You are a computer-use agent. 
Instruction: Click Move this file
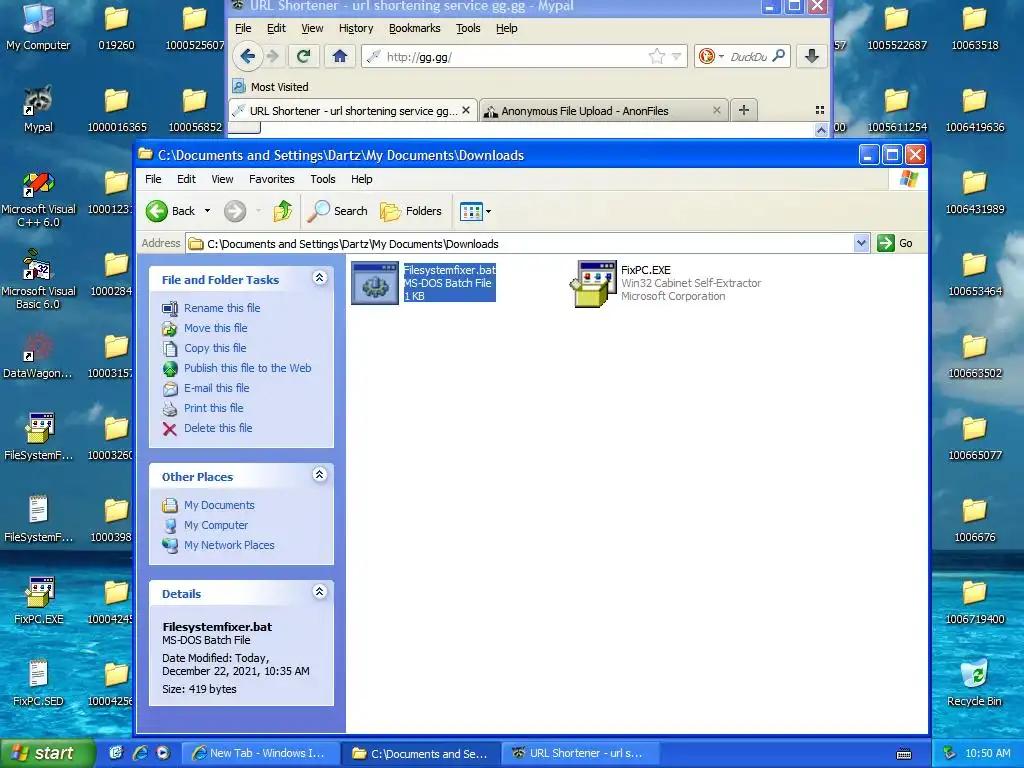(216, 328)
